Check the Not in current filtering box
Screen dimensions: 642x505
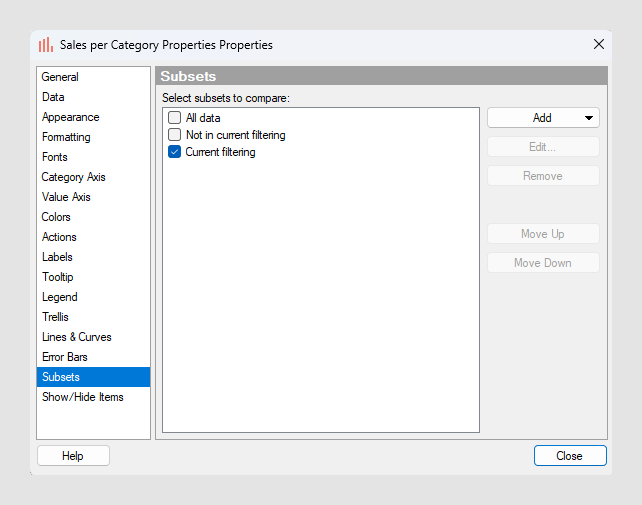point(175,135)
